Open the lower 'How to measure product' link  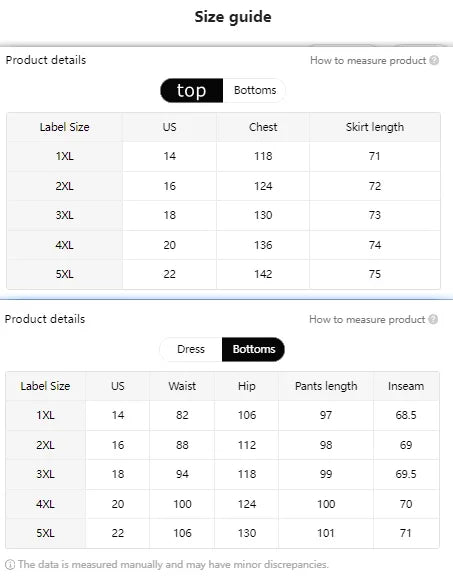[367, 319]
